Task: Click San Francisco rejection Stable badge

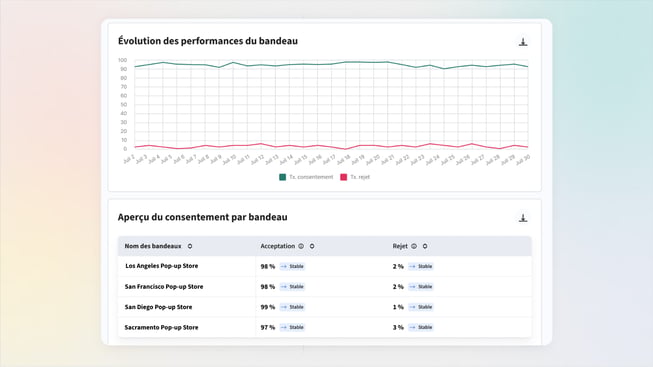Action: 421,287
